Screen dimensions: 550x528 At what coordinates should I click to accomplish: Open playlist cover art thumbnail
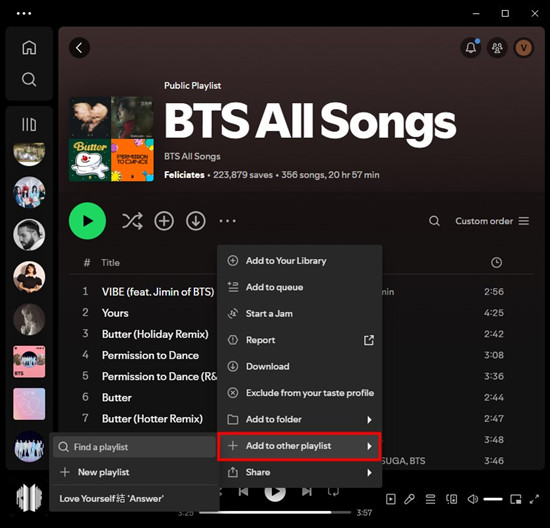pyautogui.click(x=111, y=139)
